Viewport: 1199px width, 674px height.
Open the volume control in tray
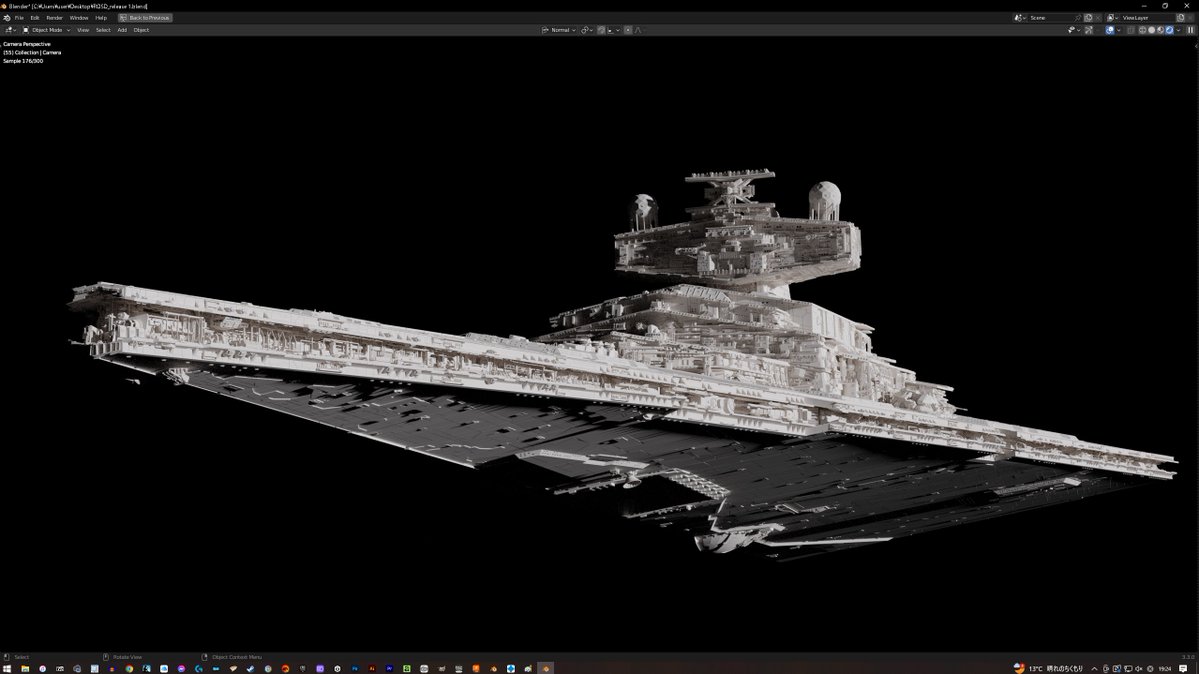click(1139, 668)
